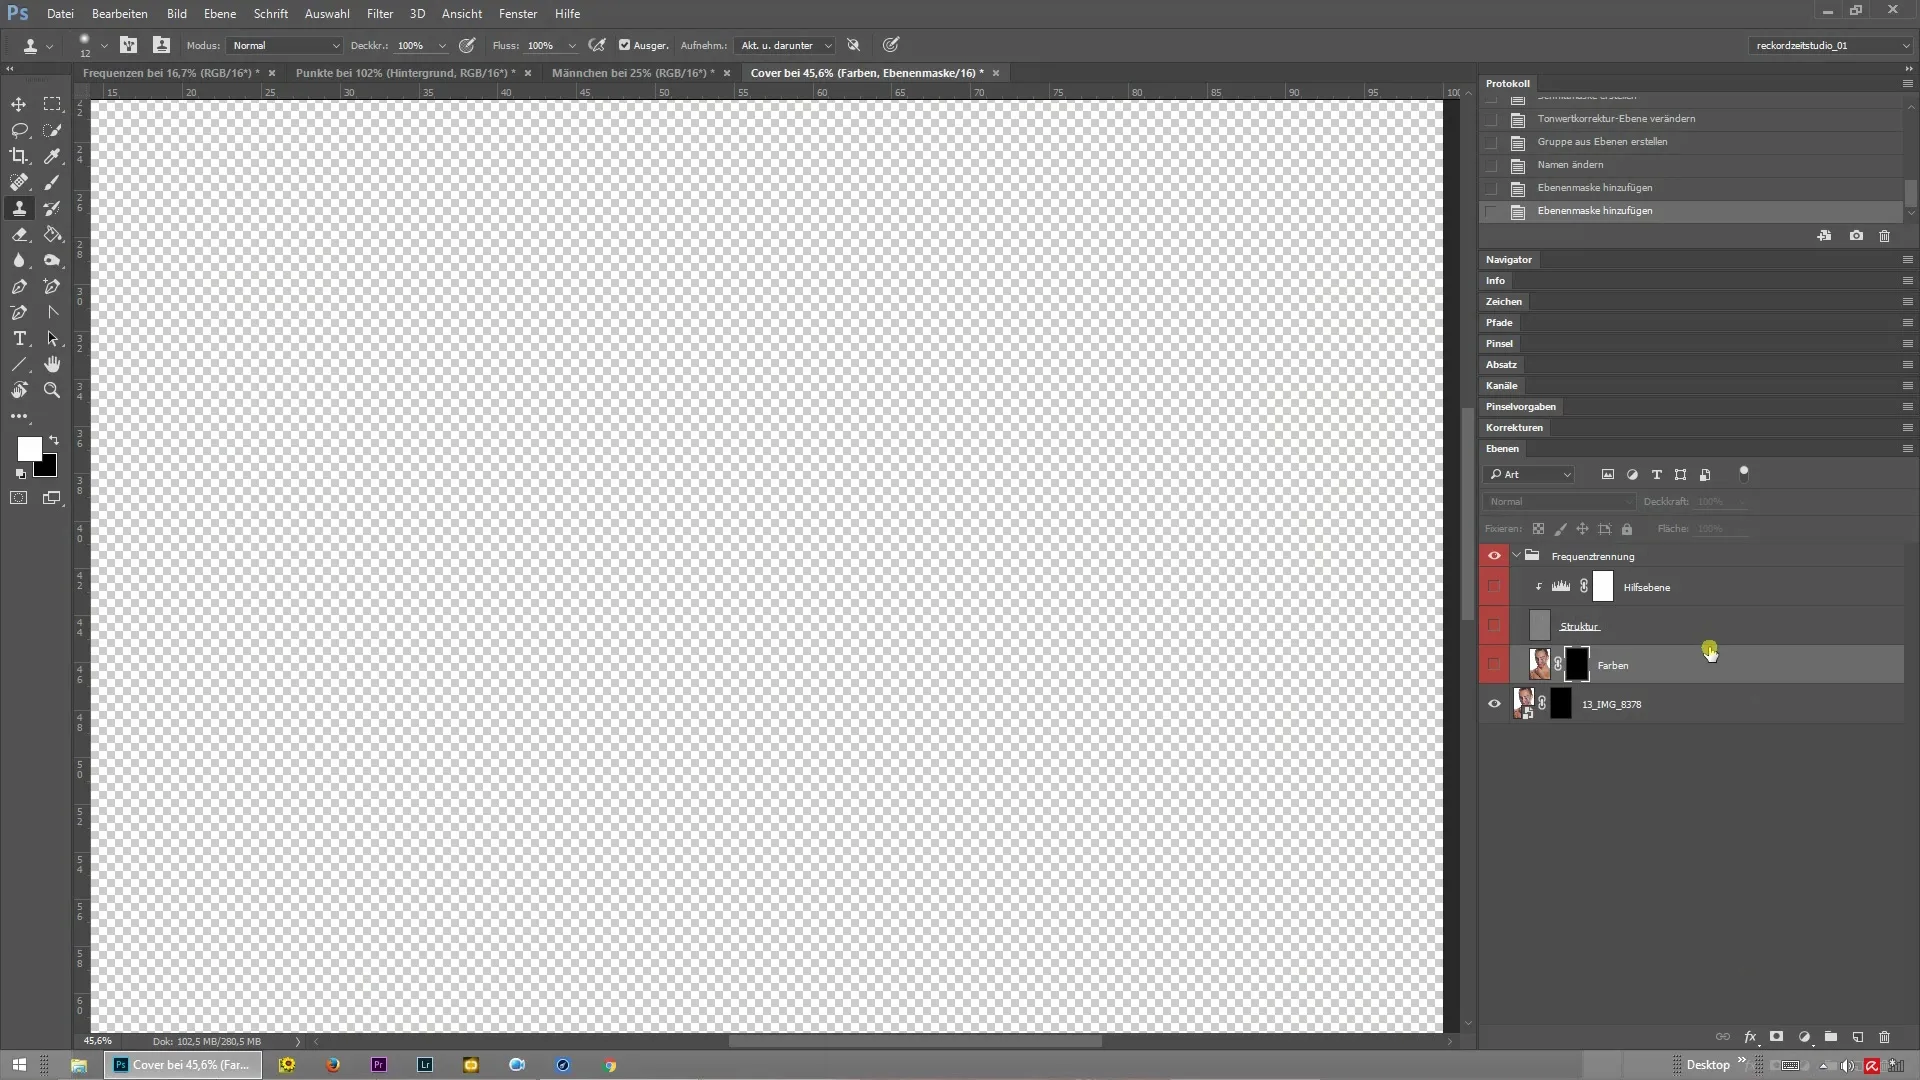Select the Blur tool
This screenshot has width=1920, height=1080.
click(19, 260)
